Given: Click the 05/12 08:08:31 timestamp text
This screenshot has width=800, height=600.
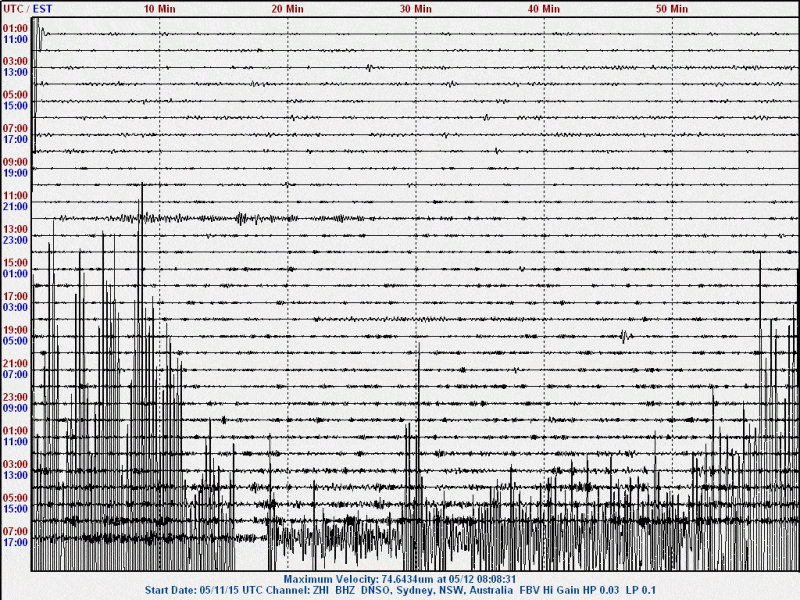Looking at the screenshot, I should 483,580.
